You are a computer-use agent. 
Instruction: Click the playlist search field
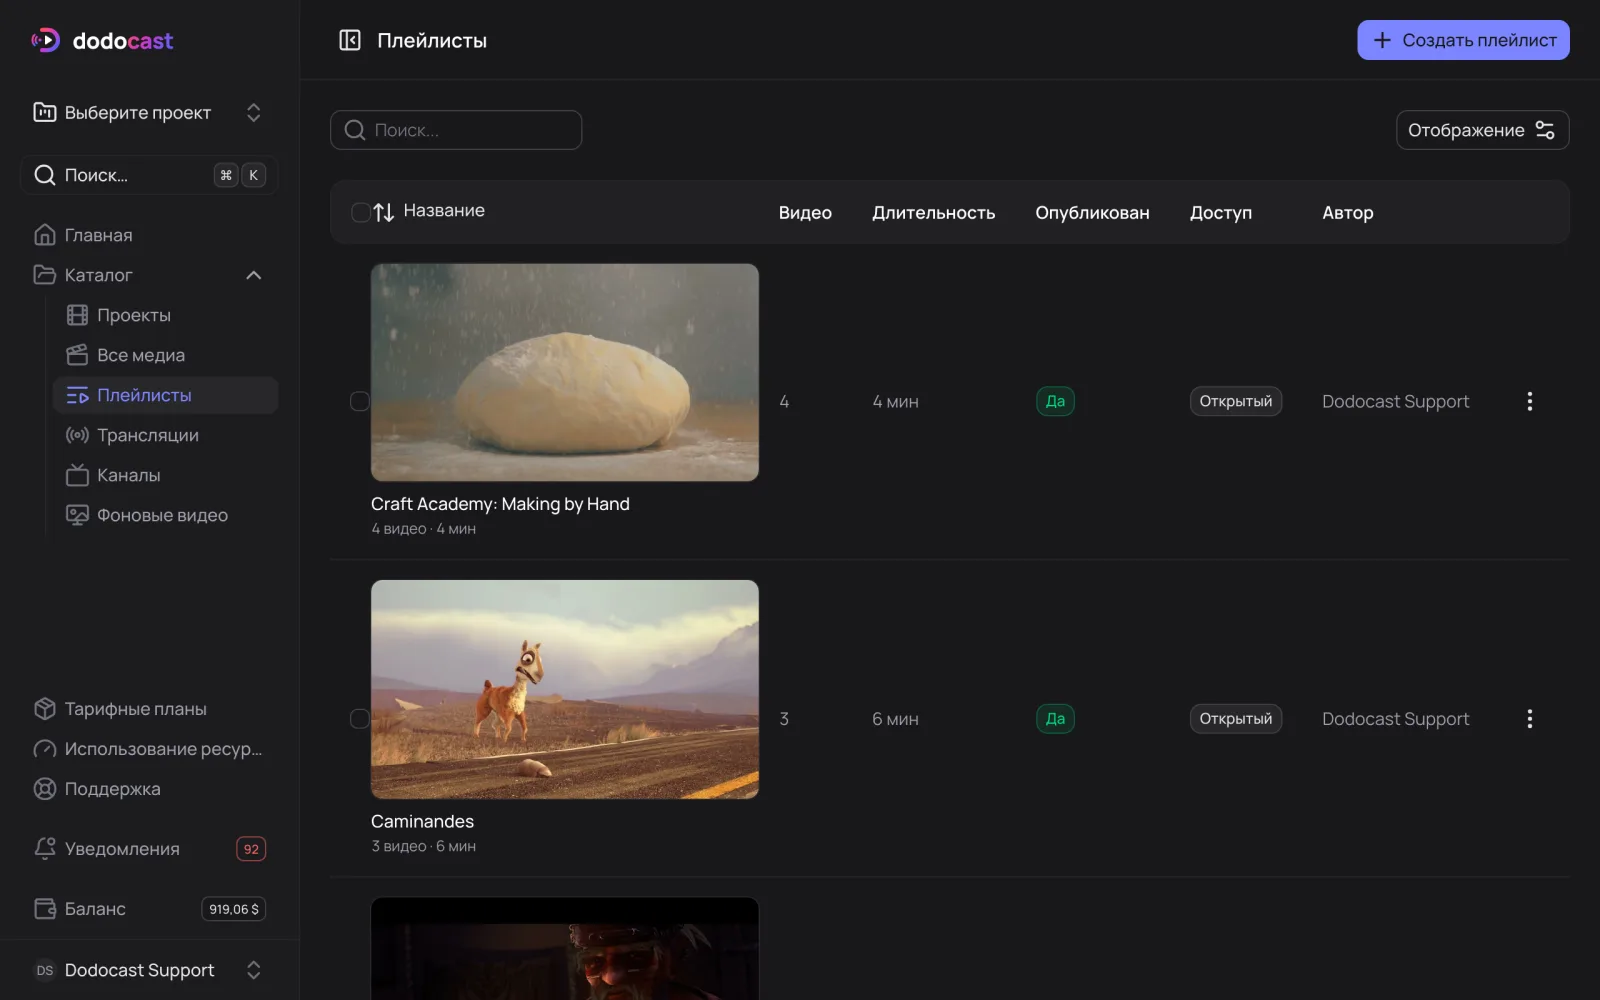coord(456,130)
